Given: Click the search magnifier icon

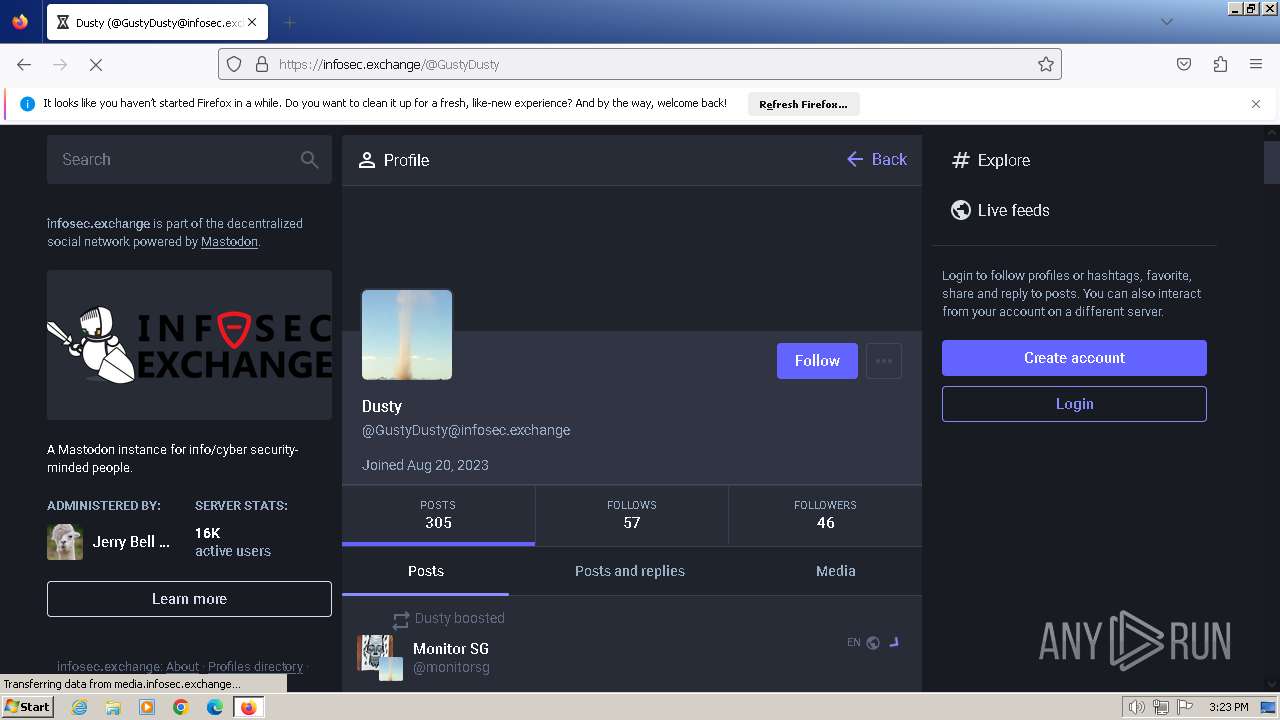Looking at the screenshot, I should click(x=309, y=160).
